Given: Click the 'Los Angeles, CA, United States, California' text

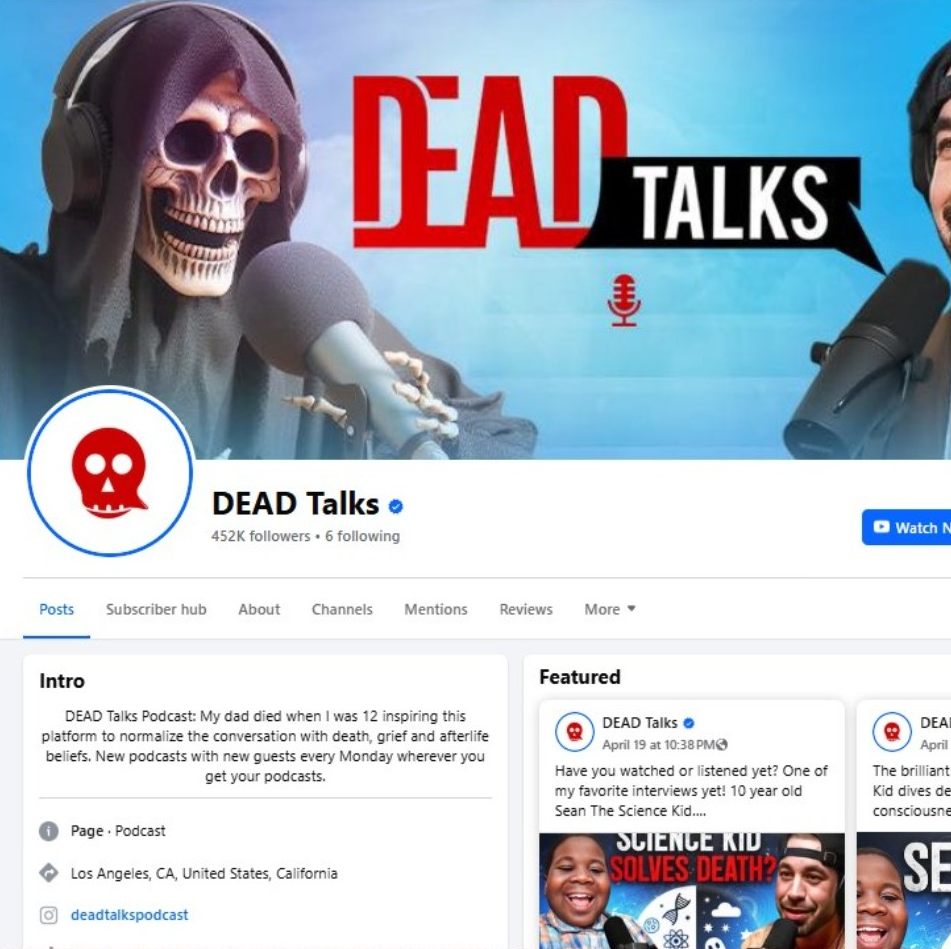Looking at the screenshot, I should pyautogui.click(x=204, y=873).
